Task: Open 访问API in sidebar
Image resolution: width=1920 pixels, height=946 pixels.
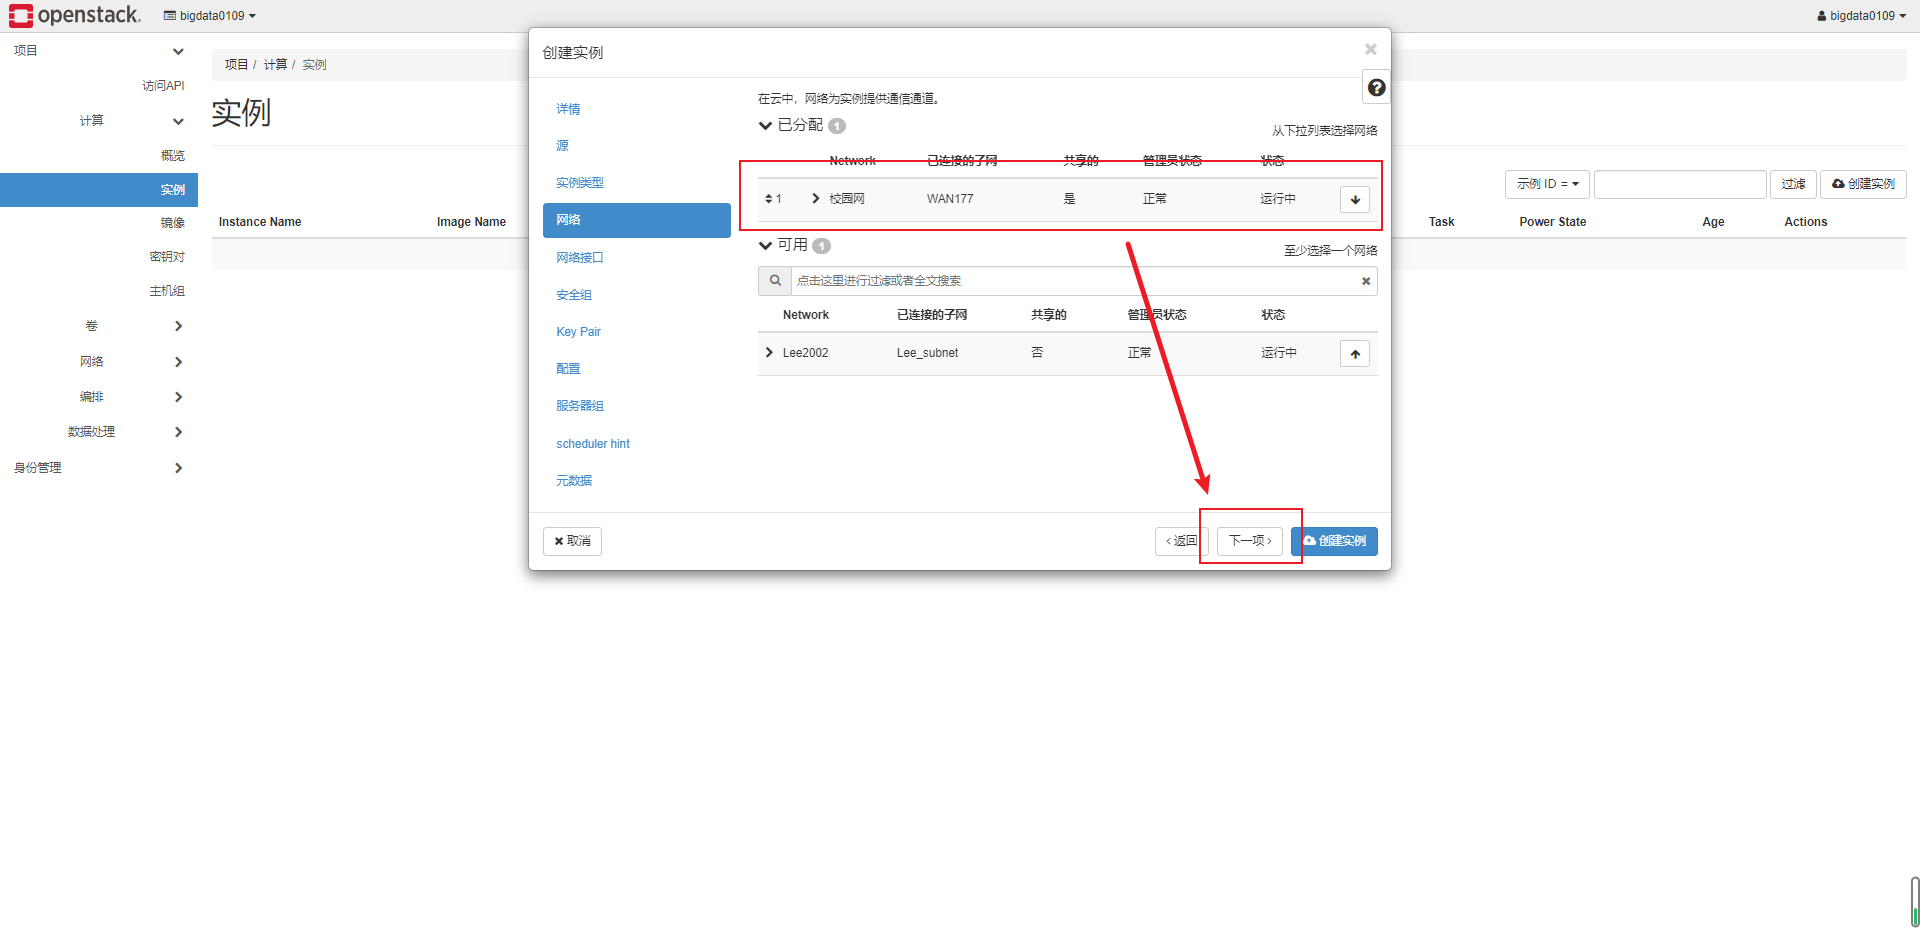Action: click(x=163, y=86)
